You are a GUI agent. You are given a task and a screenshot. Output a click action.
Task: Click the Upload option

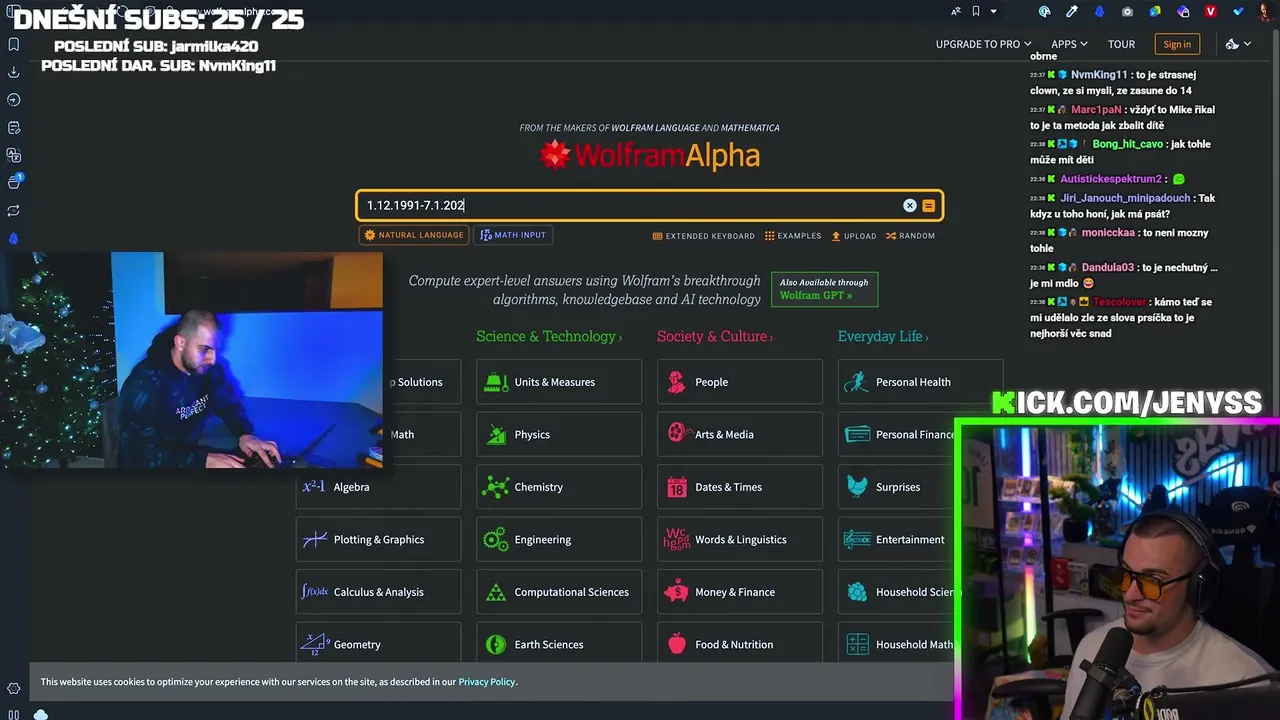click(x=854, y=236)
